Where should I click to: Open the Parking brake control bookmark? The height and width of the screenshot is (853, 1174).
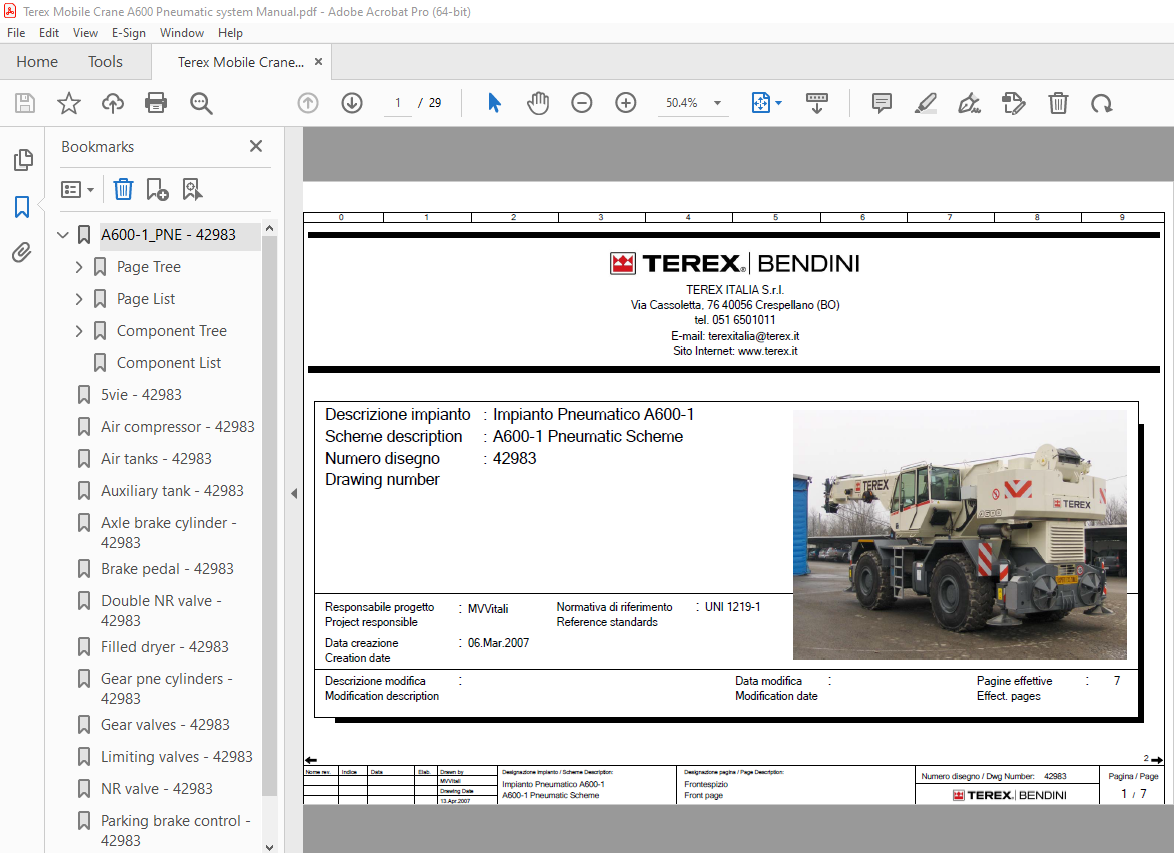175,831
